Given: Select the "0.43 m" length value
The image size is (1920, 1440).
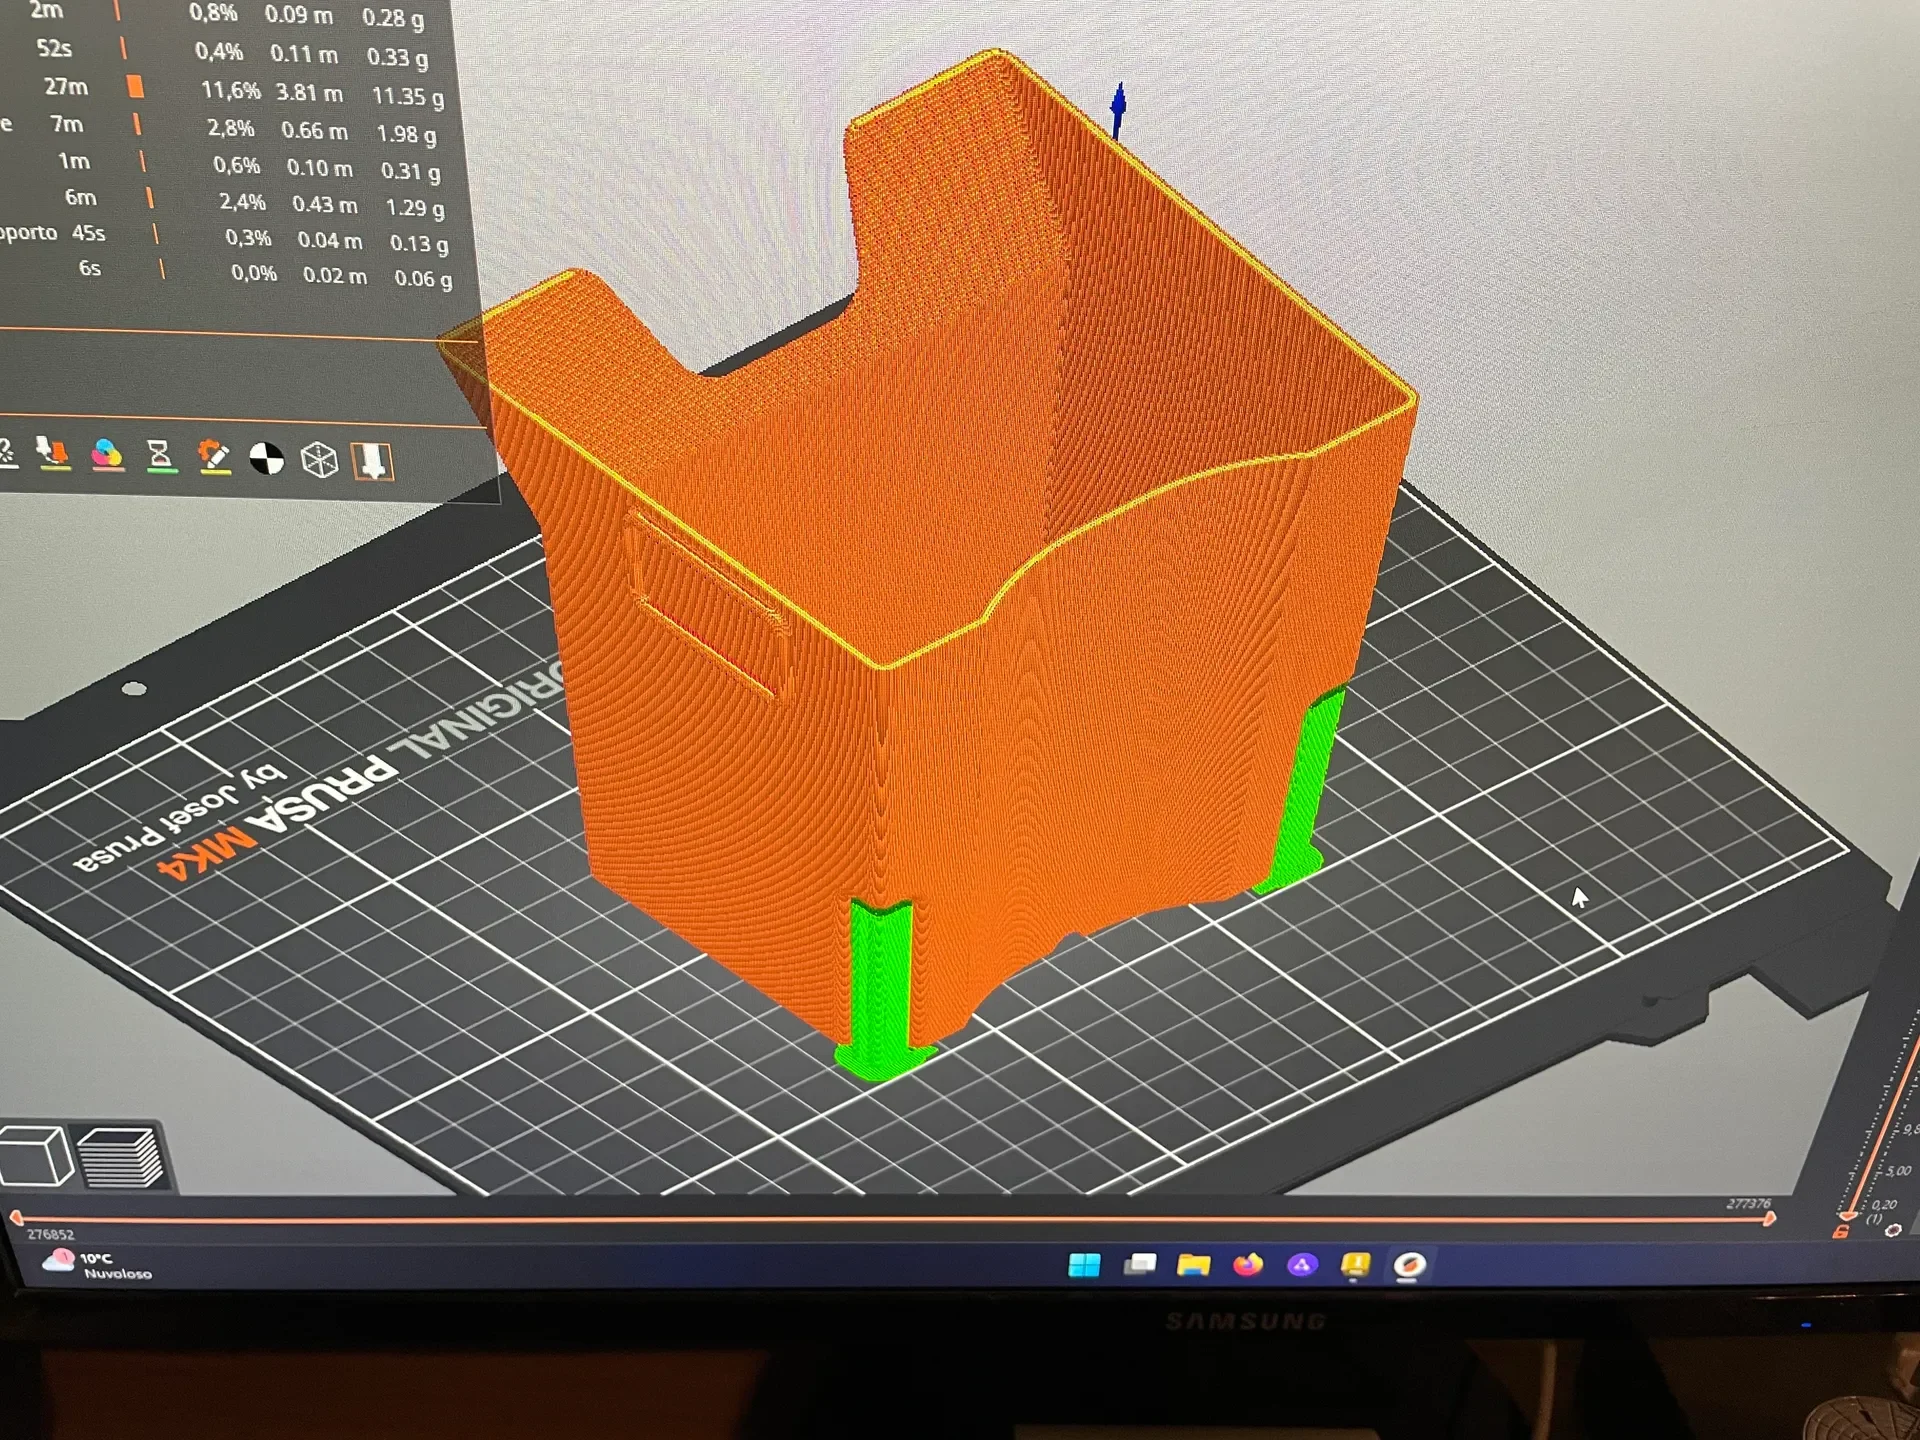Looking at the screenshot, I should (325, 204).
